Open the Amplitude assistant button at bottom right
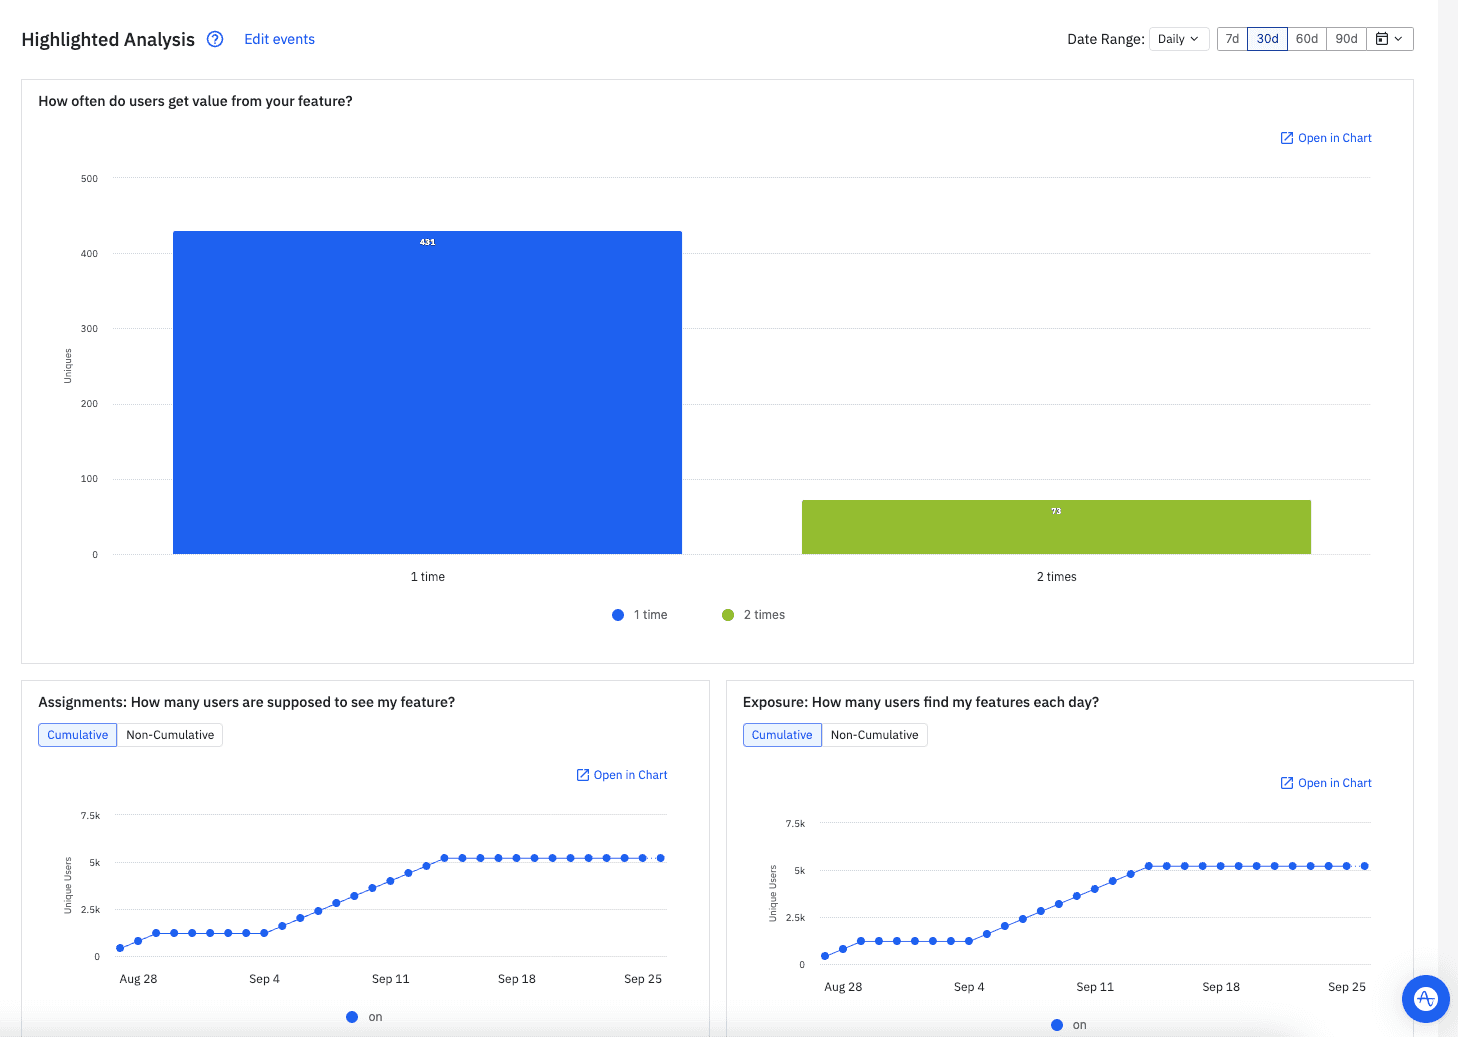 pyautogui.click(x=1425, y=999)
